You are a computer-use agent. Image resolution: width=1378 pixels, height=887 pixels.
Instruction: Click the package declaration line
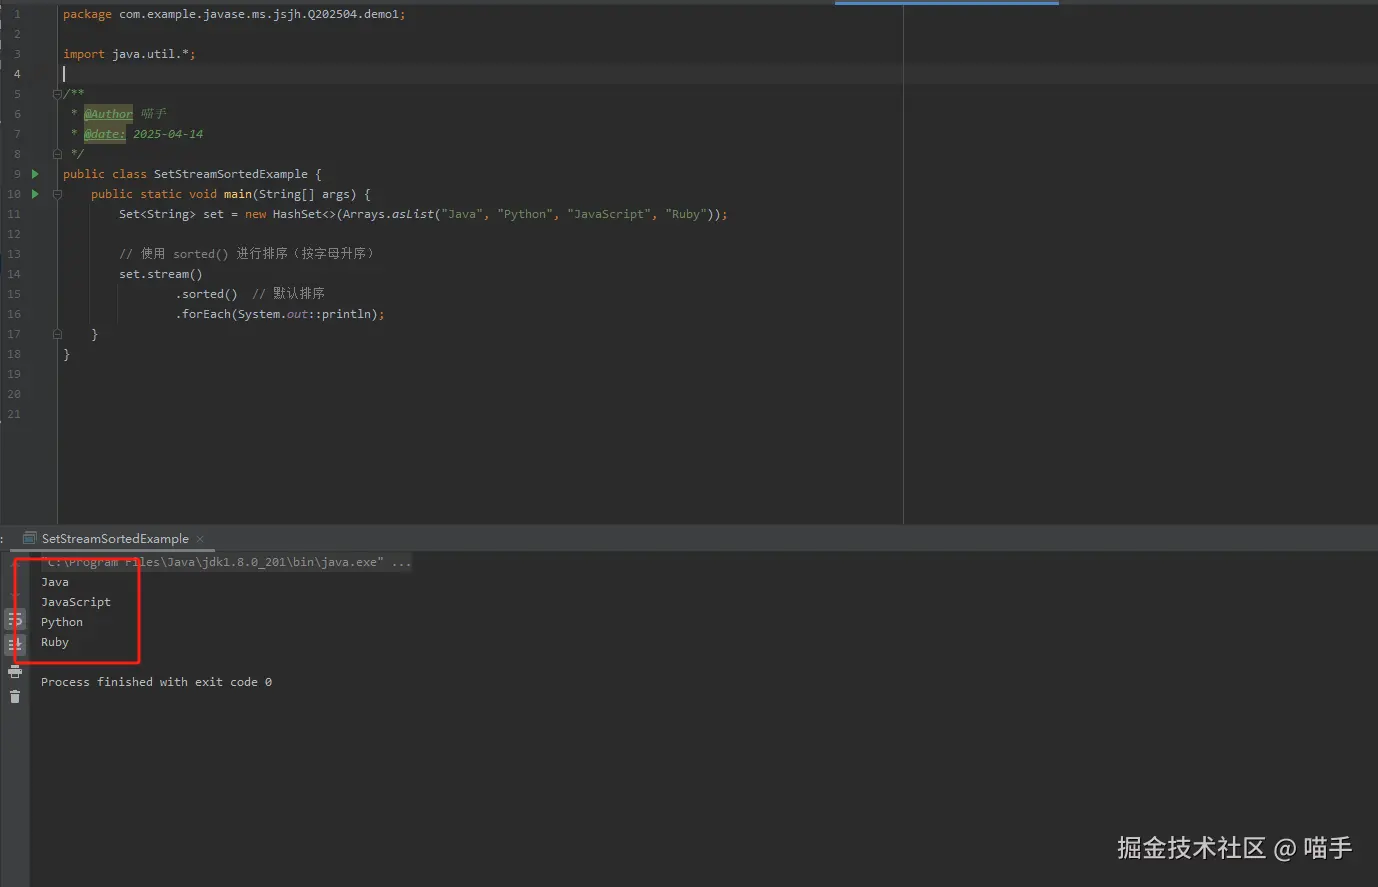click(234, 14)
